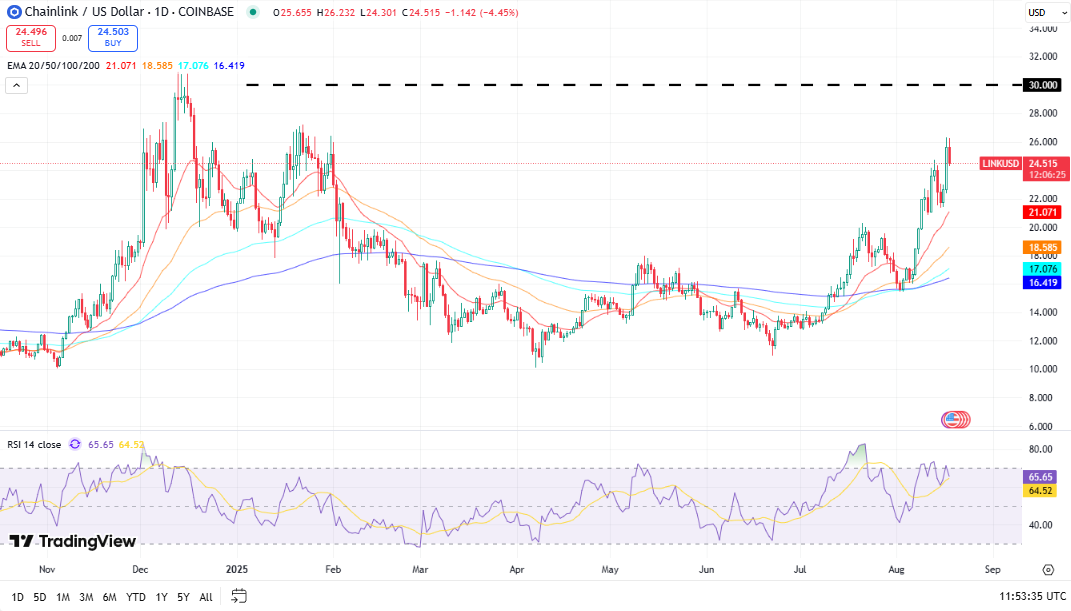Click the EMA 20/50/100/200 indicator label
1071x611 pixels.
tap(53, 66)
